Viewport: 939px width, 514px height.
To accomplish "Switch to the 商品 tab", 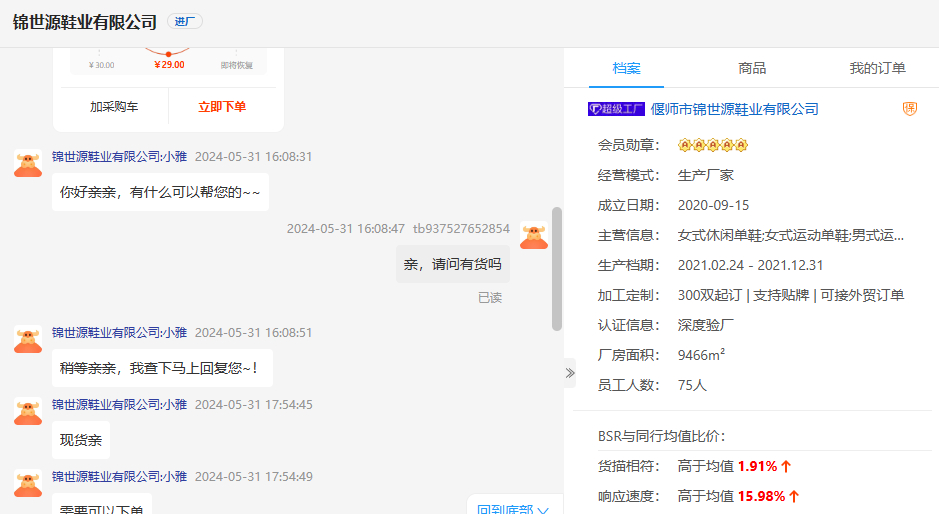I will [752, 68].
